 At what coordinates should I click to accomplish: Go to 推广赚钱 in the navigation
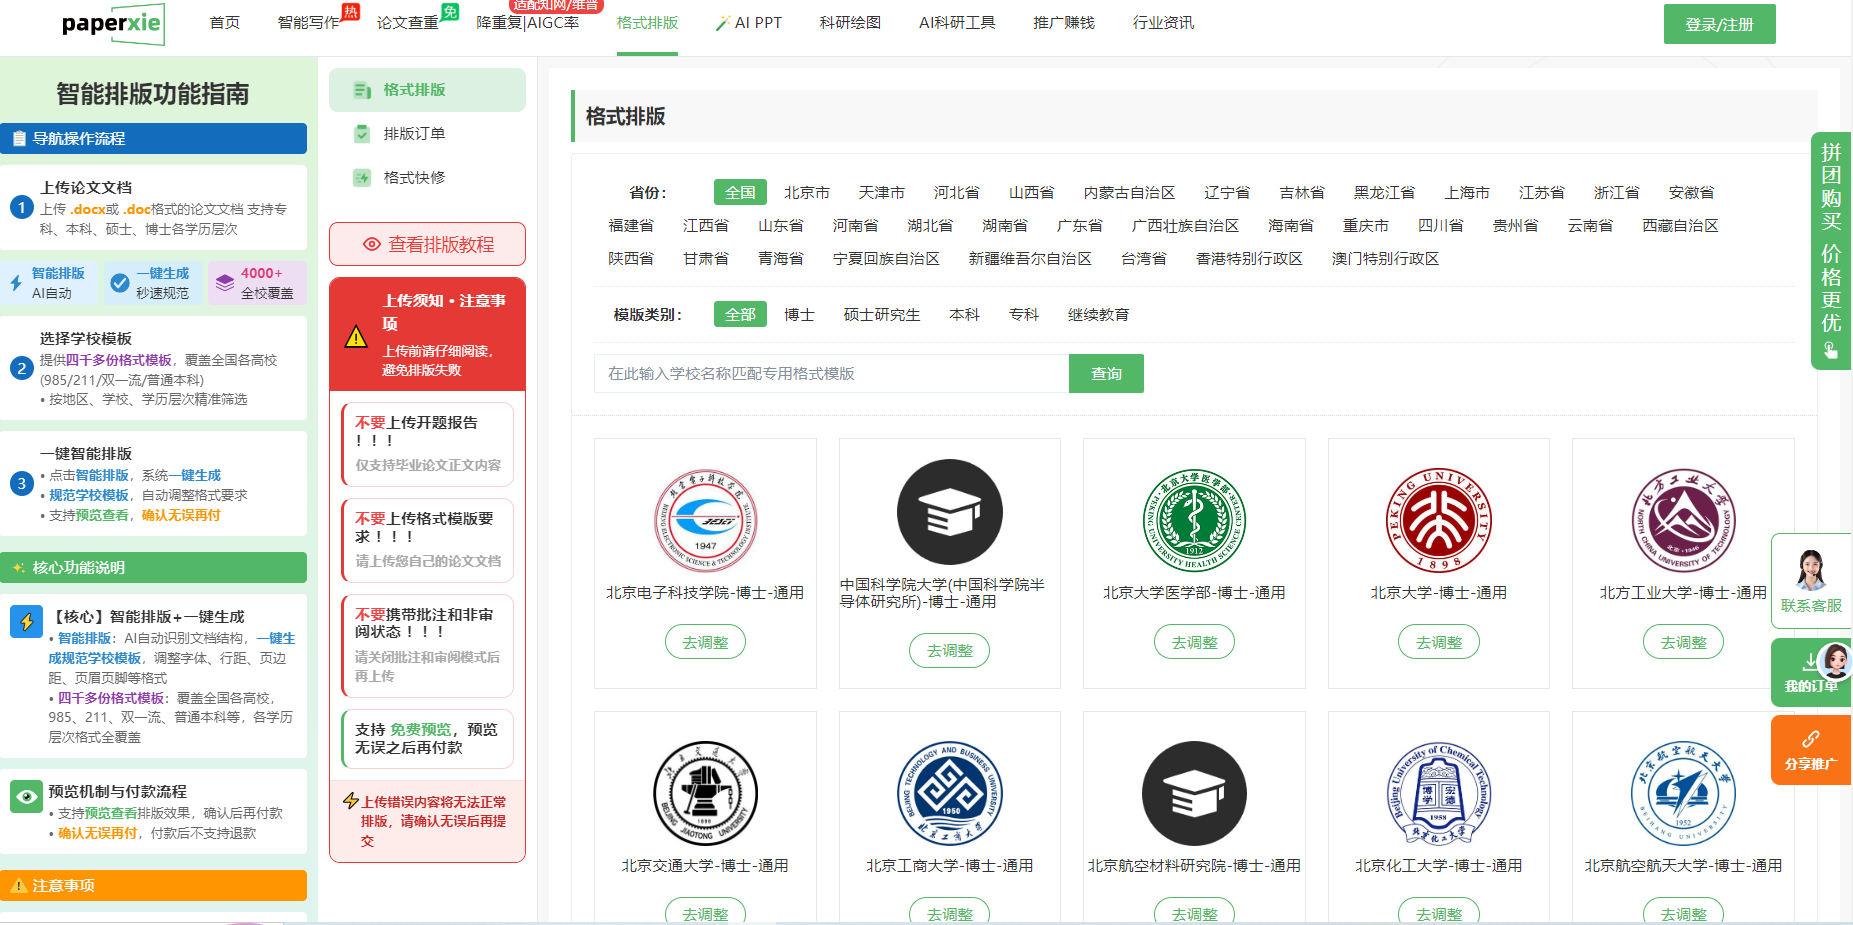(x=1065, y=23)
